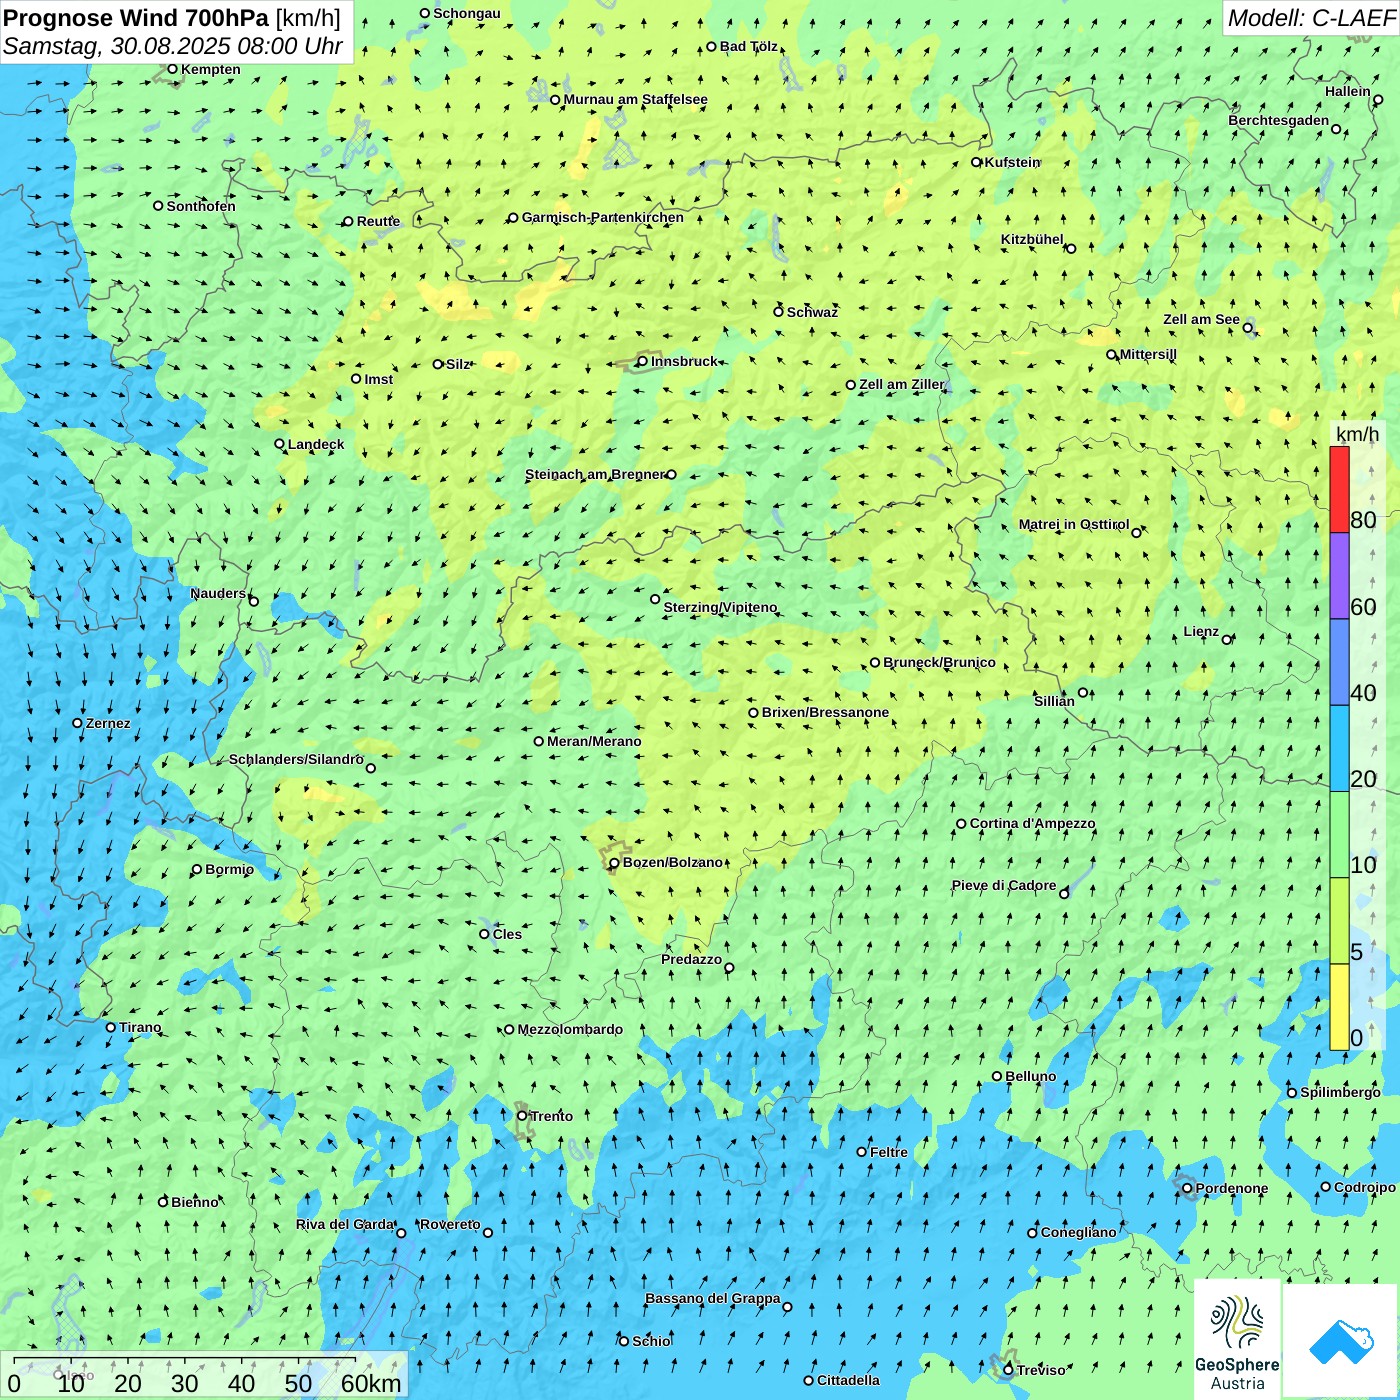Select the Berchtesgaden label
1400x1400 pixels.
[1278, 120]
